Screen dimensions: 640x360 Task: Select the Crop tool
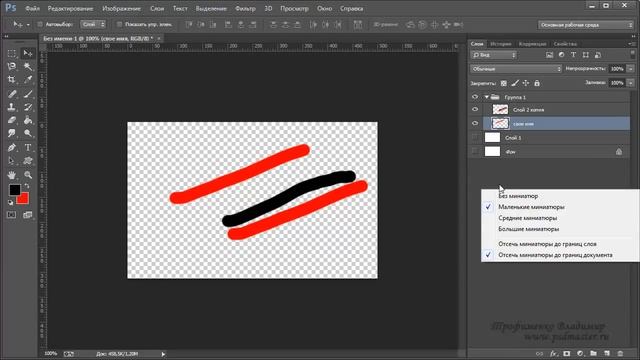tap(12, 80)
